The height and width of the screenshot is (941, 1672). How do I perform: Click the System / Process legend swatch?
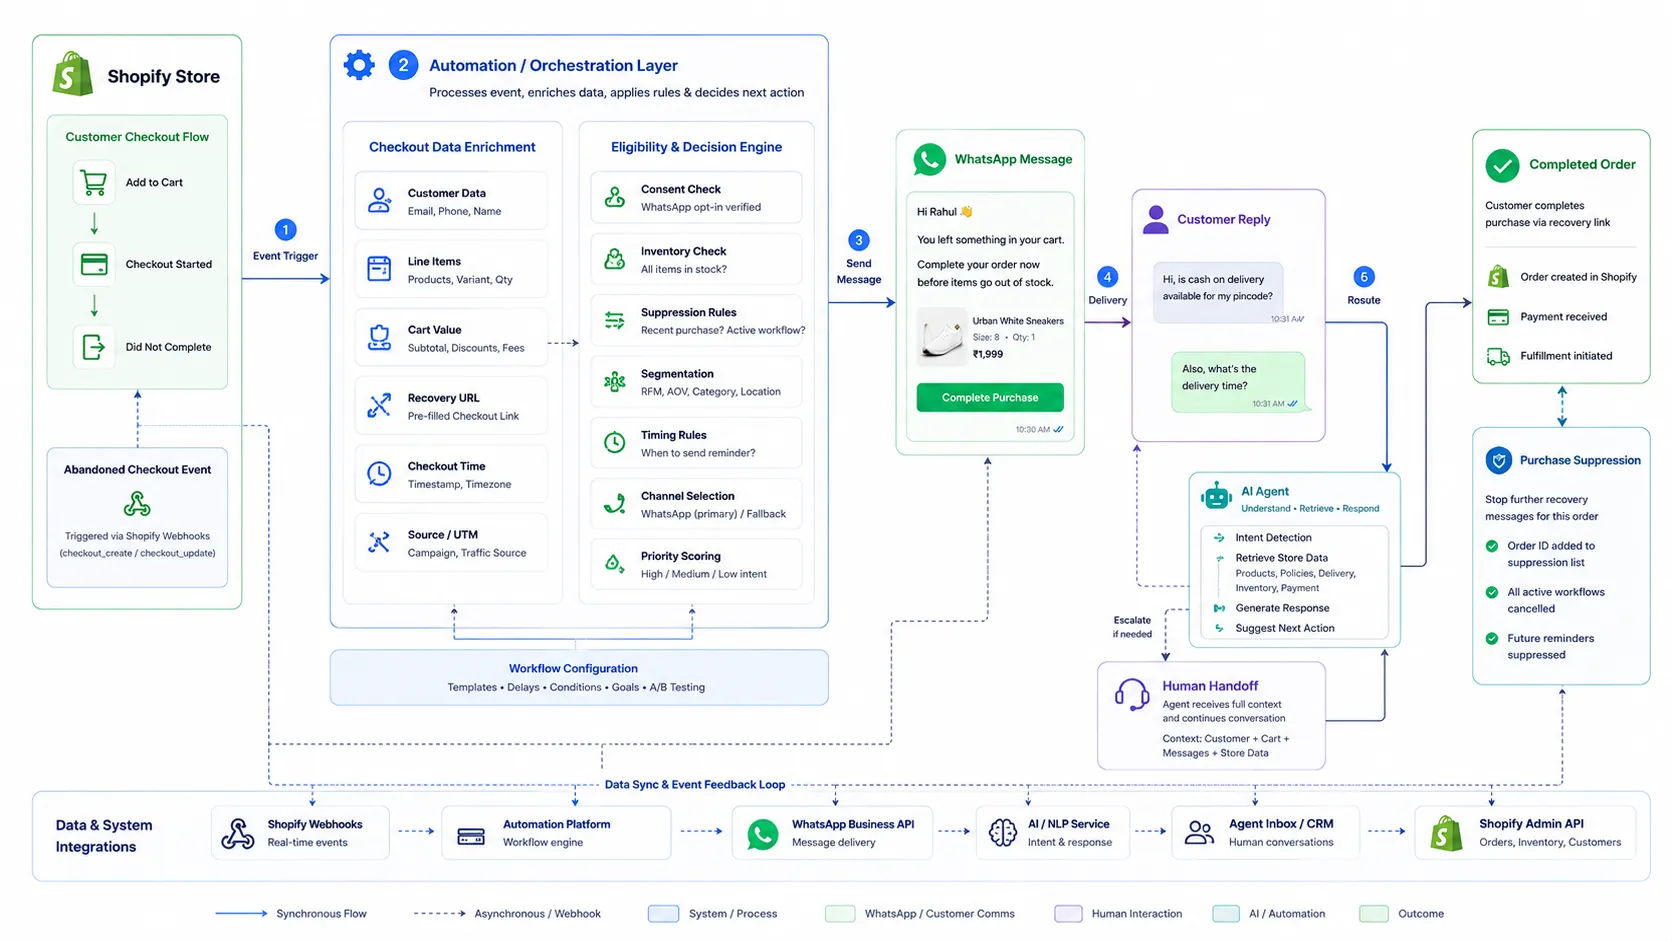coord(663,914)
